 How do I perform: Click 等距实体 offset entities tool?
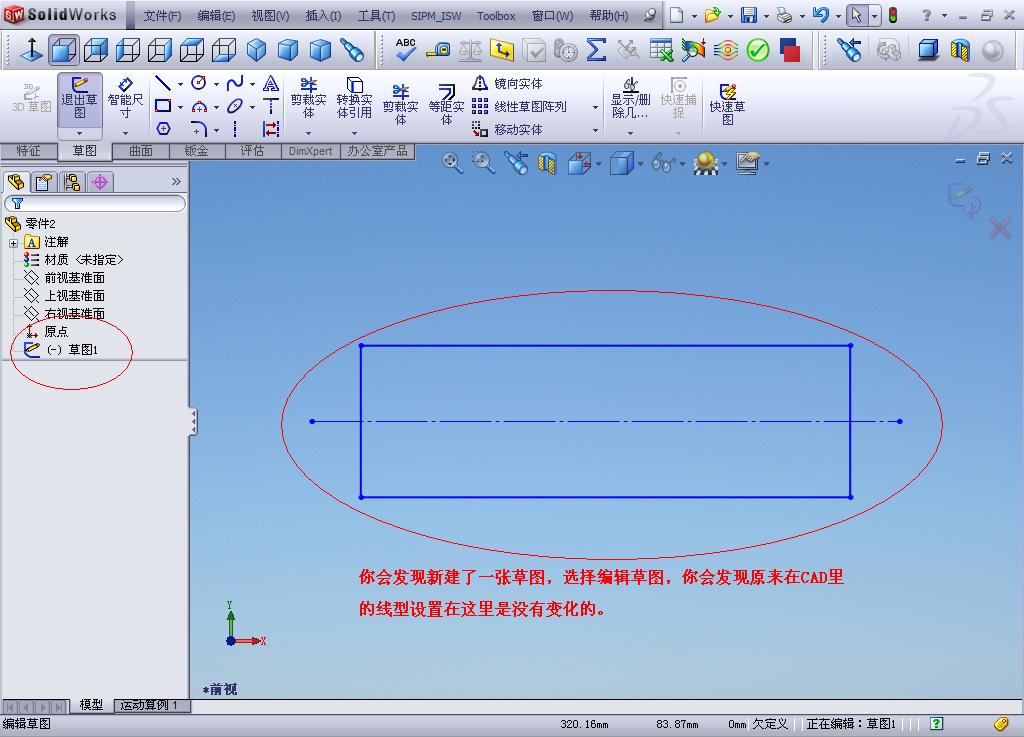pos(446,104)
